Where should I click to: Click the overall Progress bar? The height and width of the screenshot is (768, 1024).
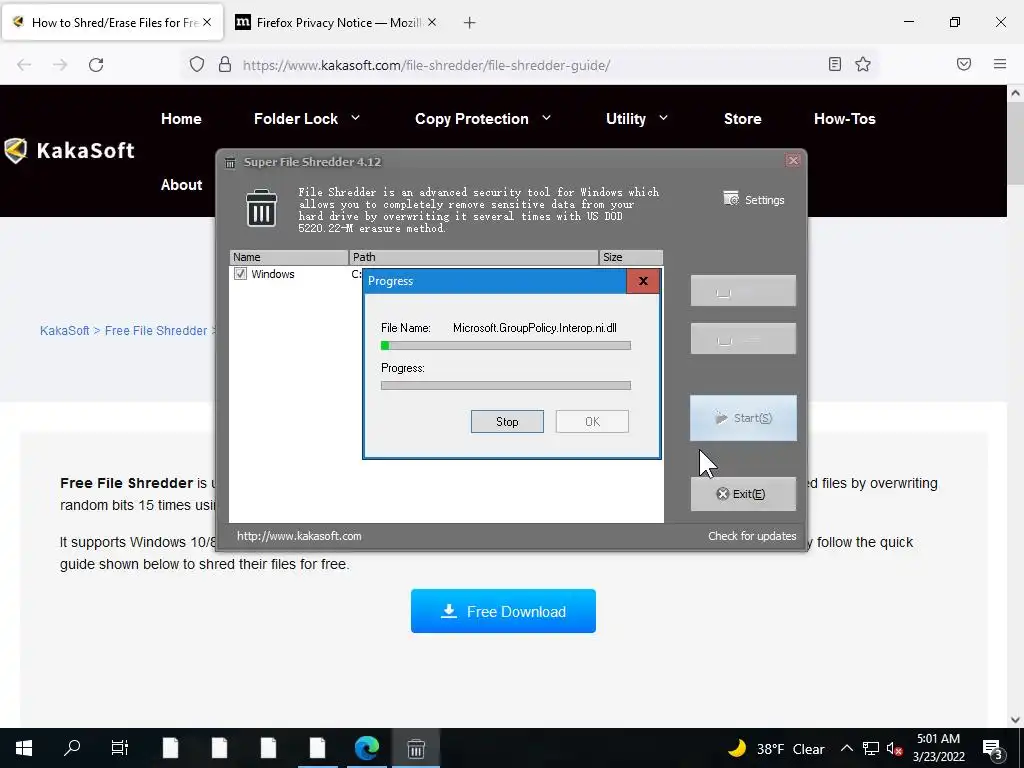[505, 385]
